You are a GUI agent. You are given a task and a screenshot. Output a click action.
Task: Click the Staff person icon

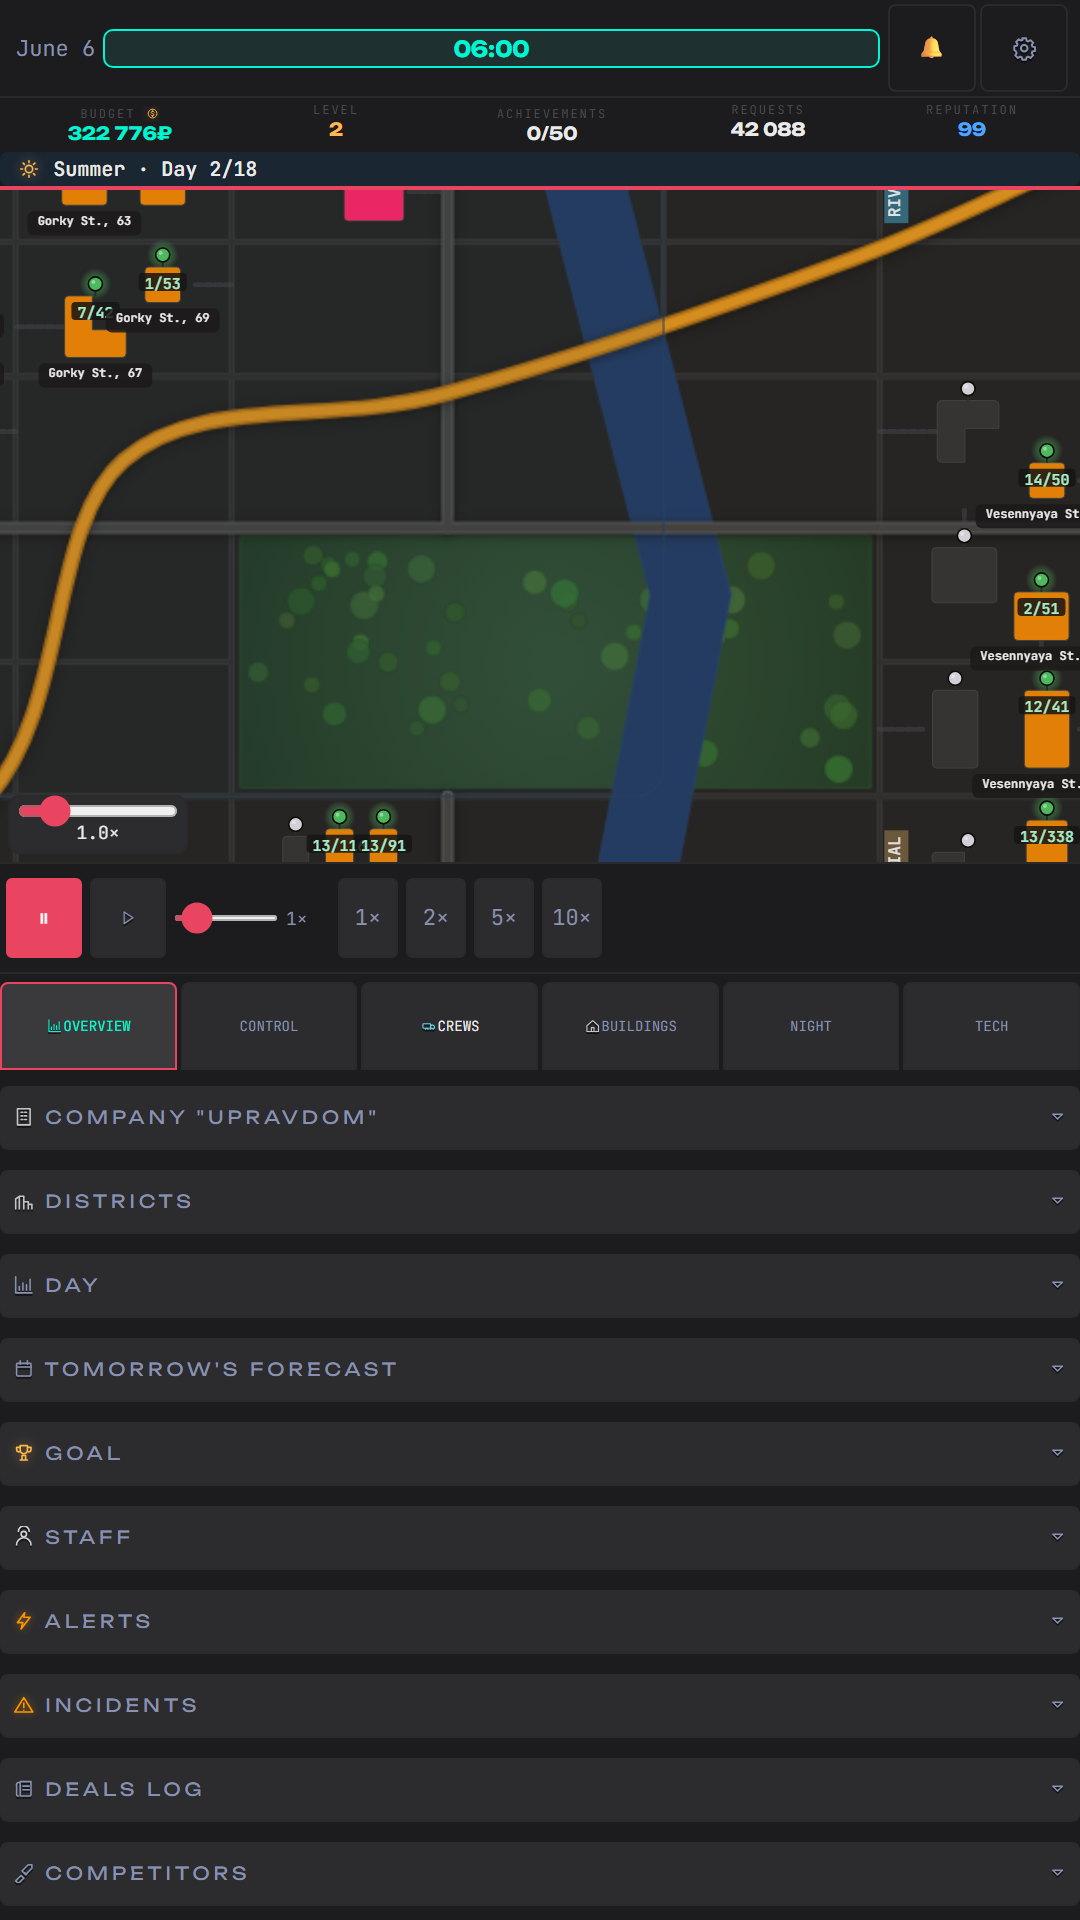click(24, 1537)
